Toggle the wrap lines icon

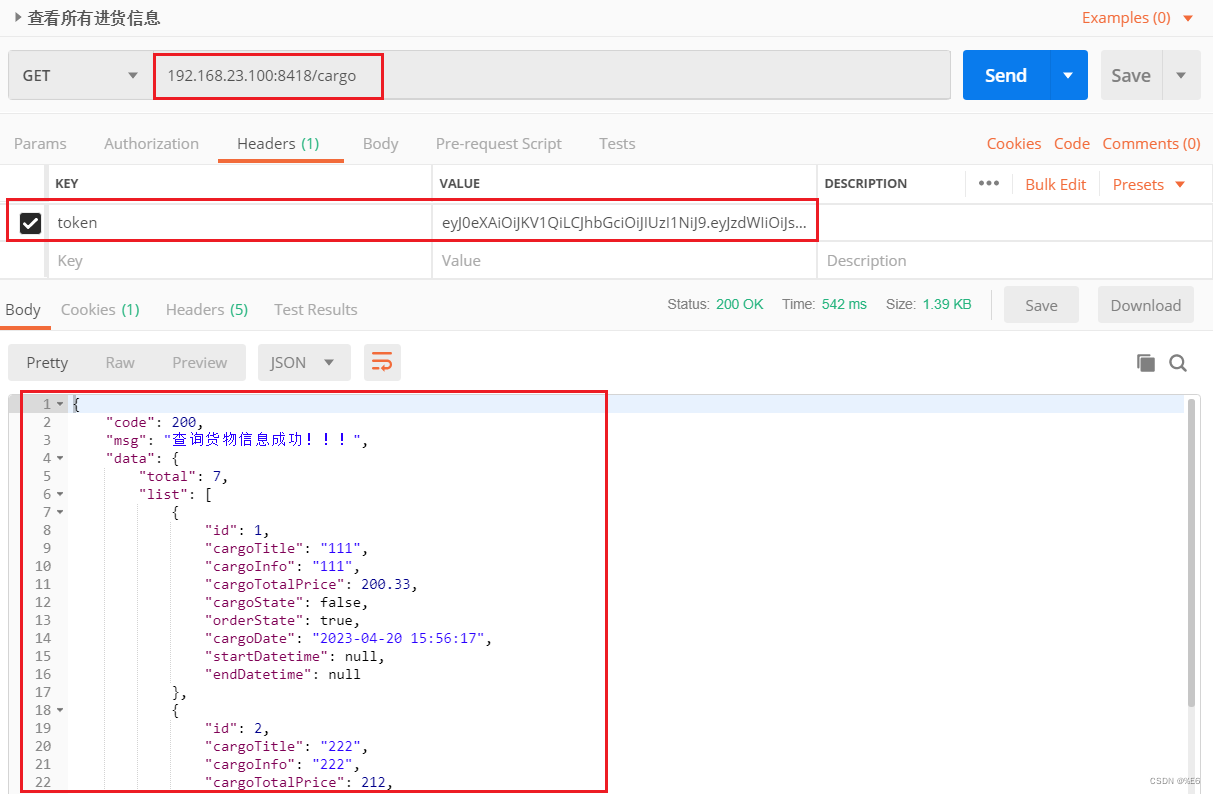[382, 363]
